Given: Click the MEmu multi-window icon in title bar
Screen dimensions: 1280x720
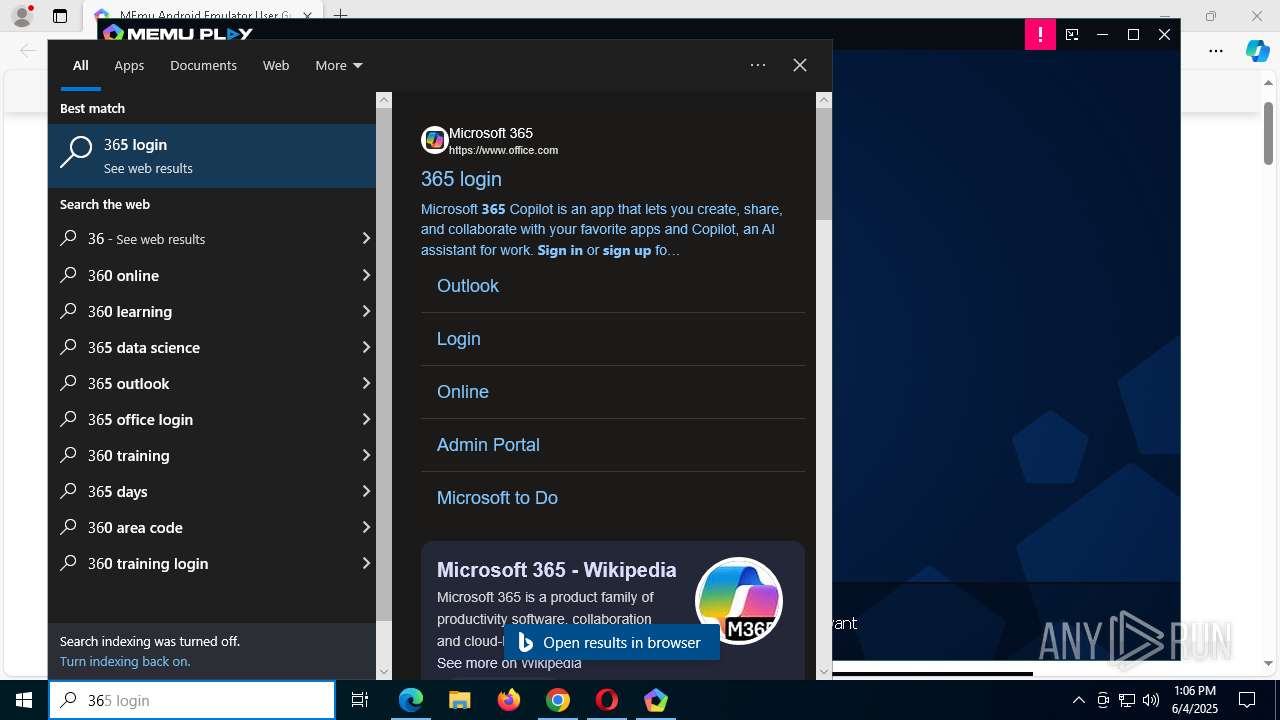Looking at the screenshot, I should [x=1072, y=34].
